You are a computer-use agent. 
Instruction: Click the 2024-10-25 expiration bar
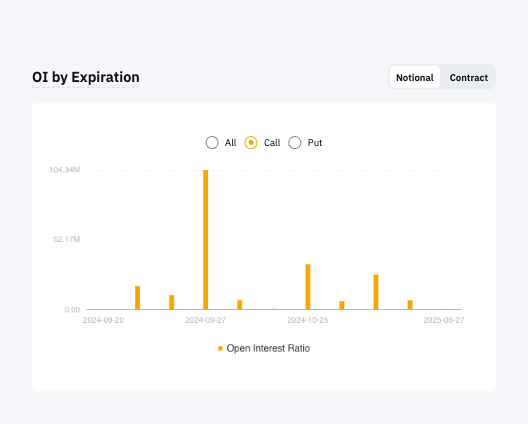click(308, 287)
